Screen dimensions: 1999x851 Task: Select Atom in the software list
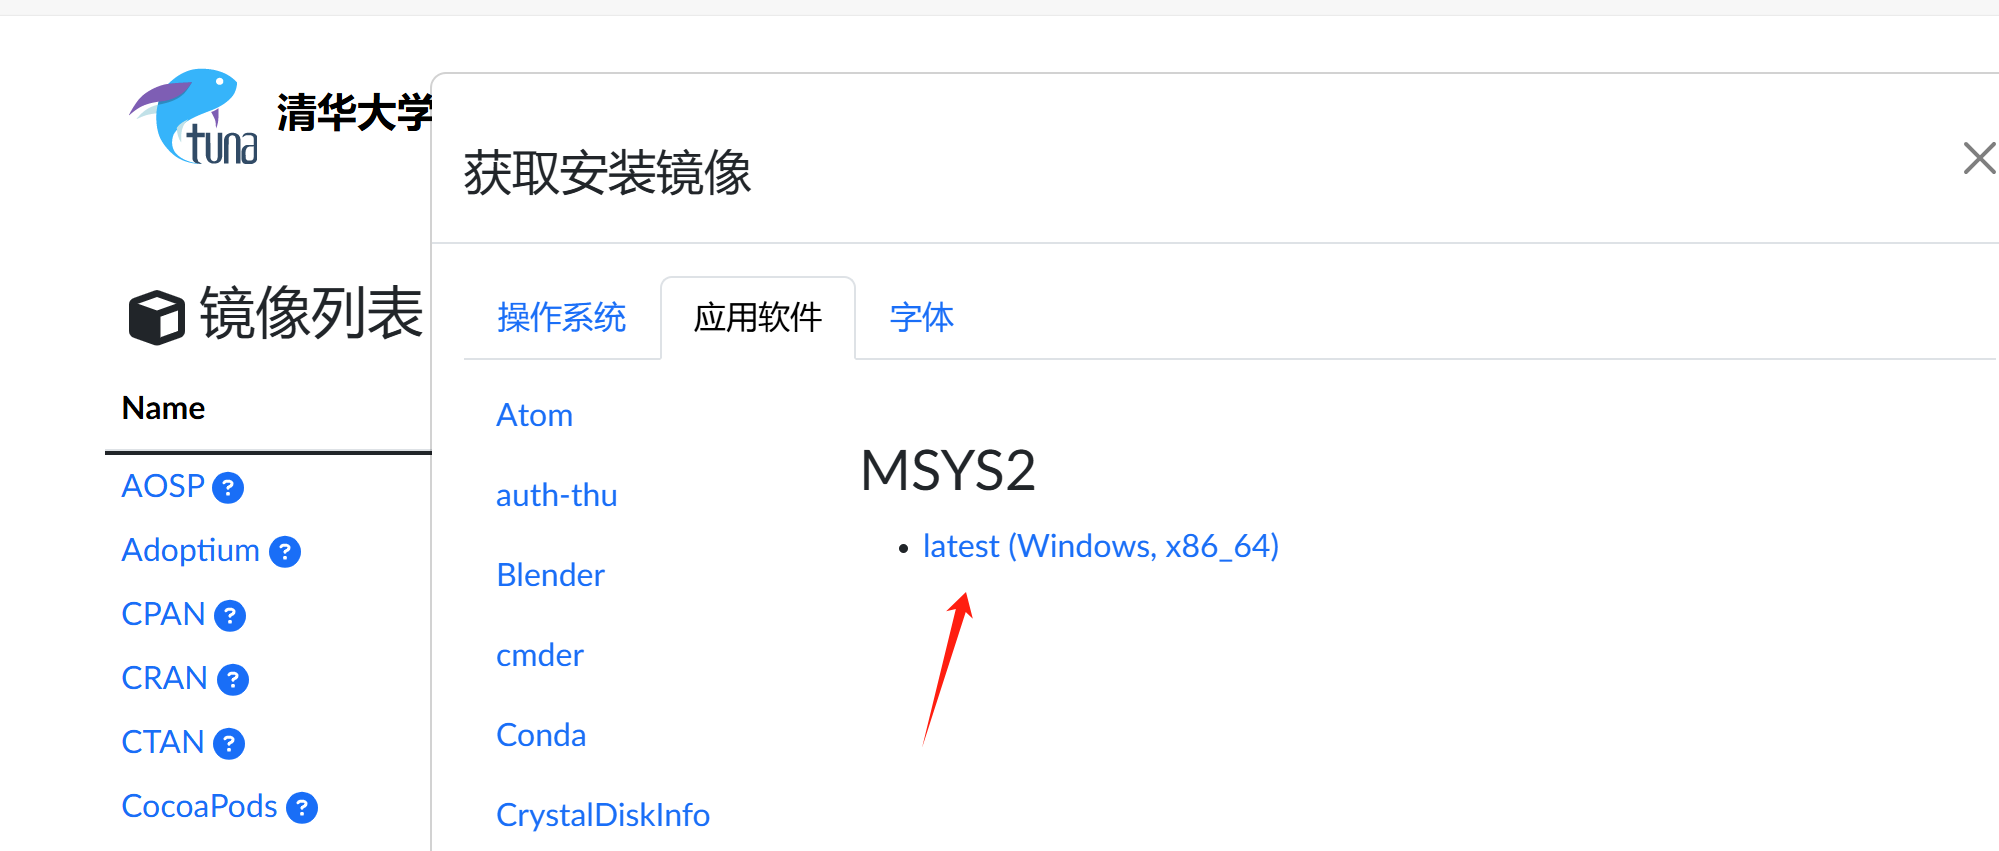point(535,415)
